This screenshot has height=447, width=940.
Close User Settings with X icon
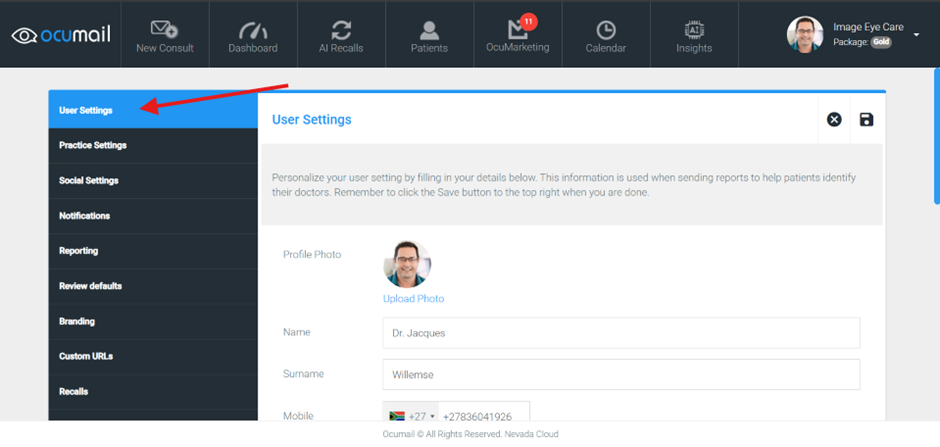(834, 120)
